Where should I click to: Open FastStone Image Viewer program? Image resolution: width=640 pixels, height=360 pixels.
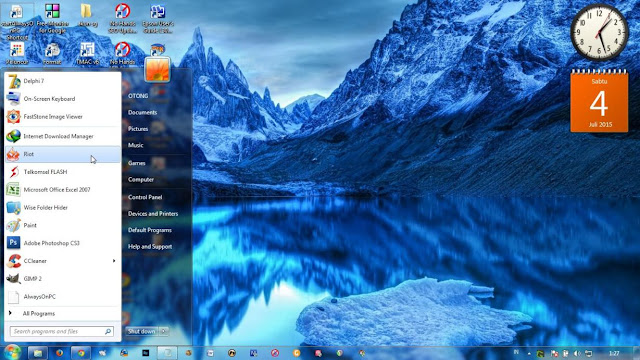[x=62, y=117]
